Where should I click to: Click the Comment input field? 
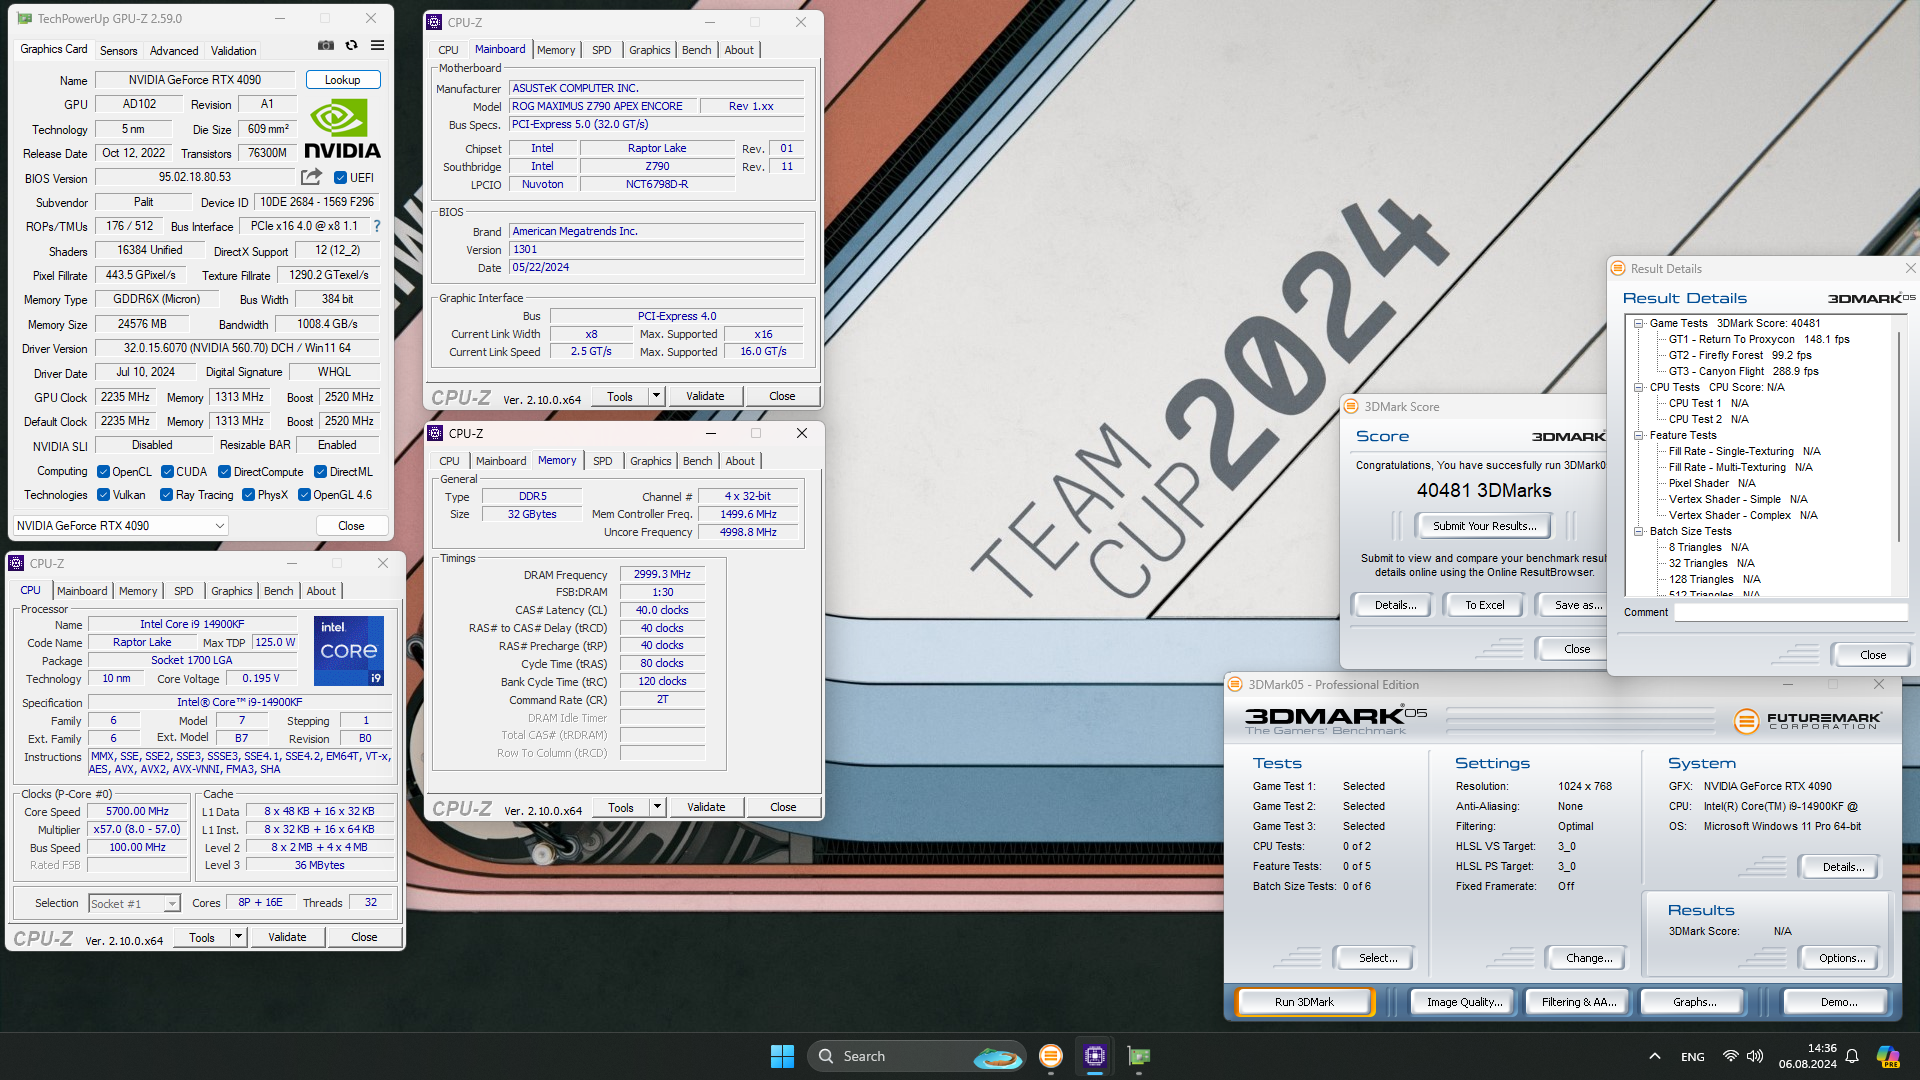[1791, 612]
